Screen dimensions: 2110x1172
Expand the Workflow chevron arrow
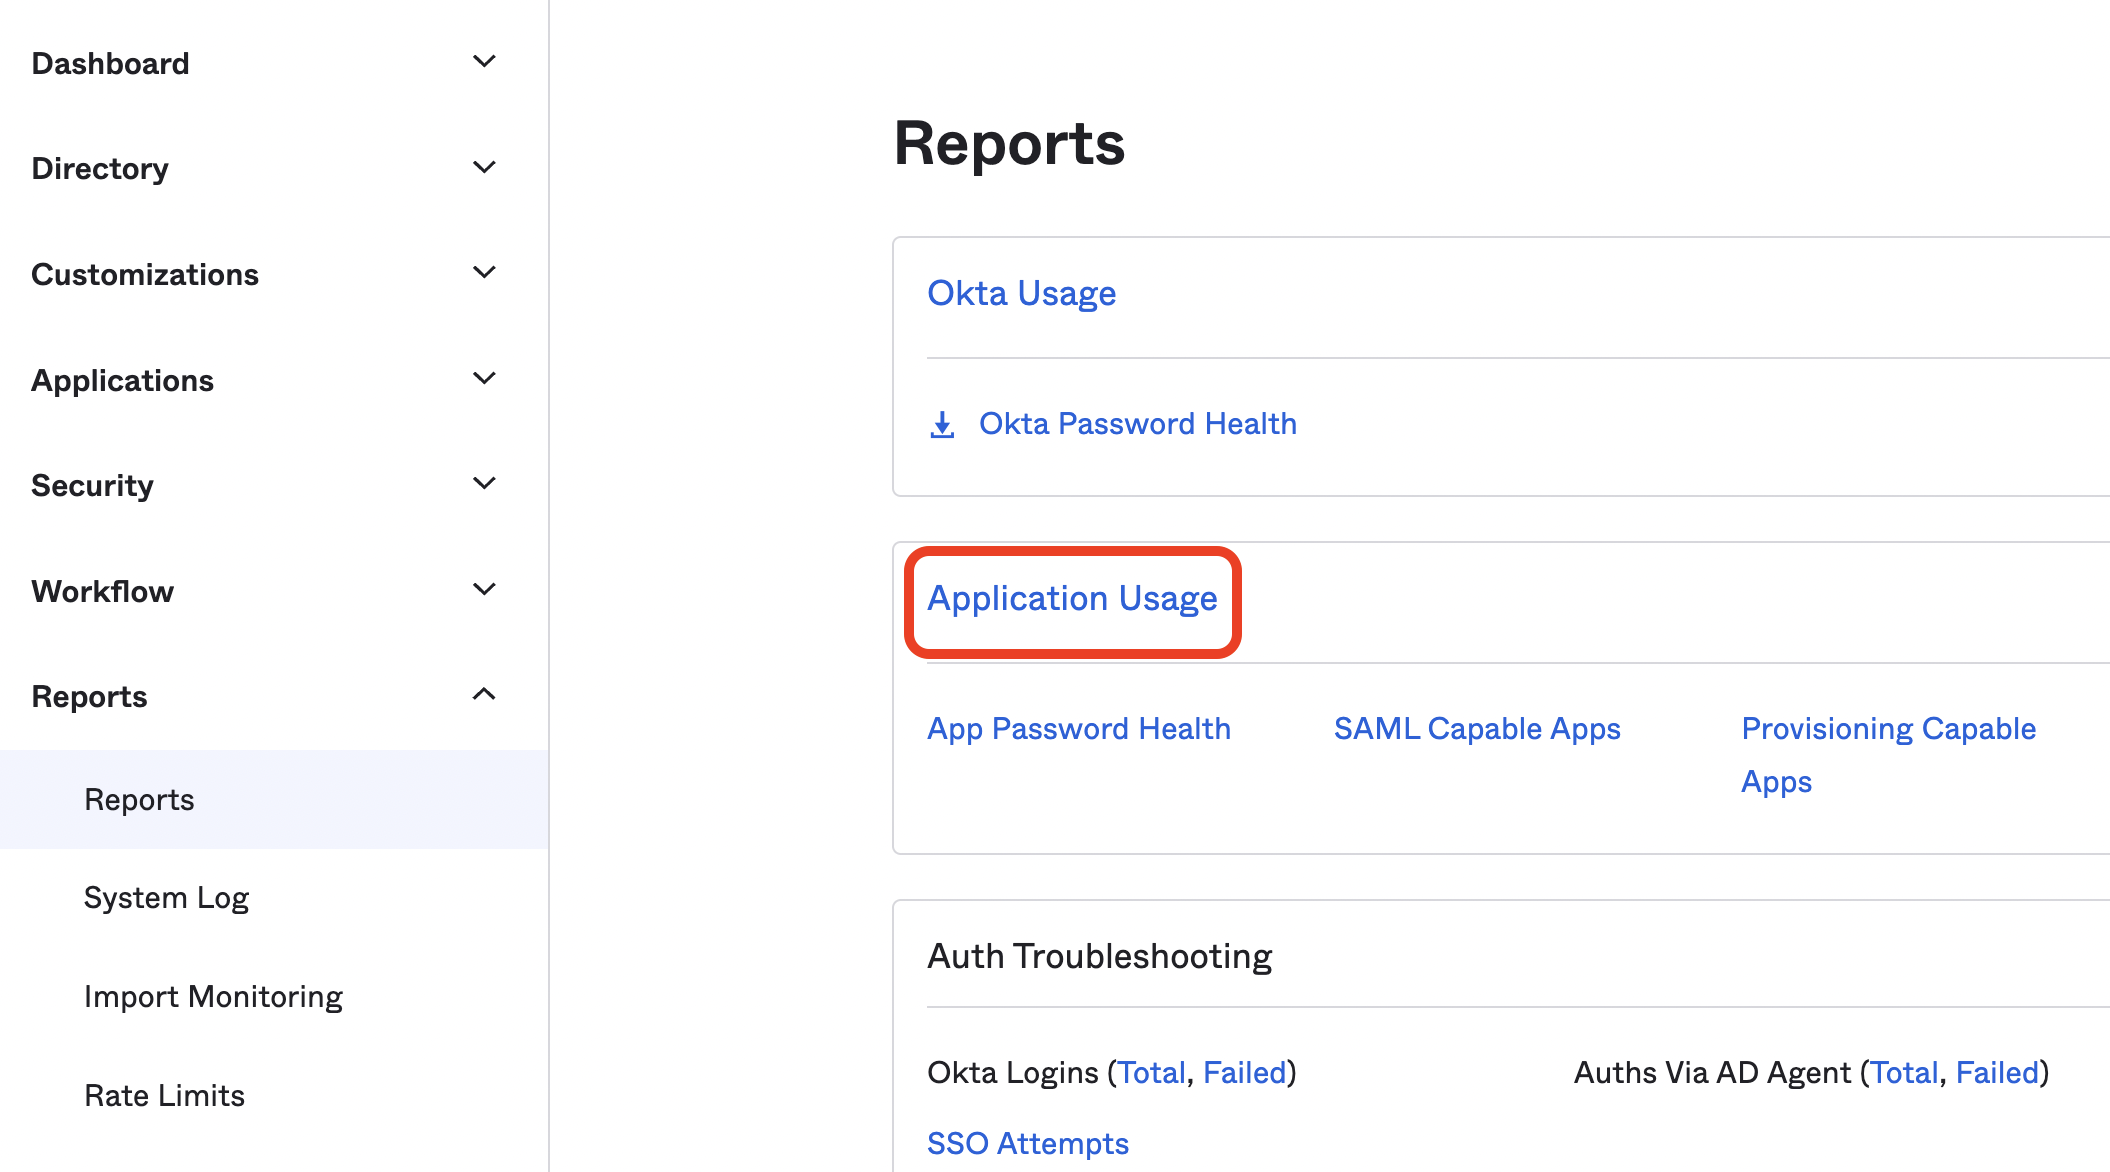pyautogui.click(x=484, y=590)
